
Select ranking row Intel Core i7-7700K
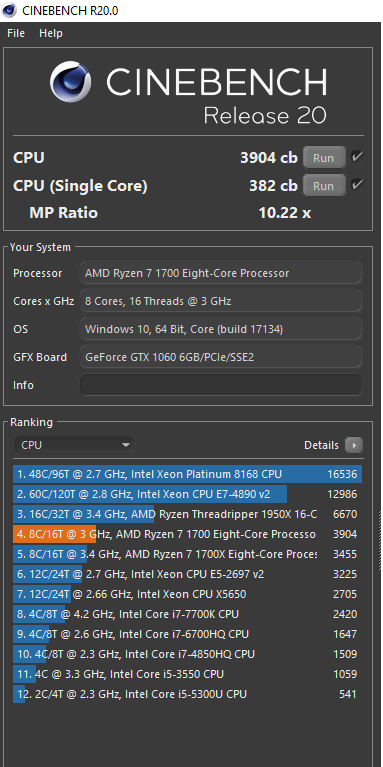pyautogui.click(x=187, y=614)
